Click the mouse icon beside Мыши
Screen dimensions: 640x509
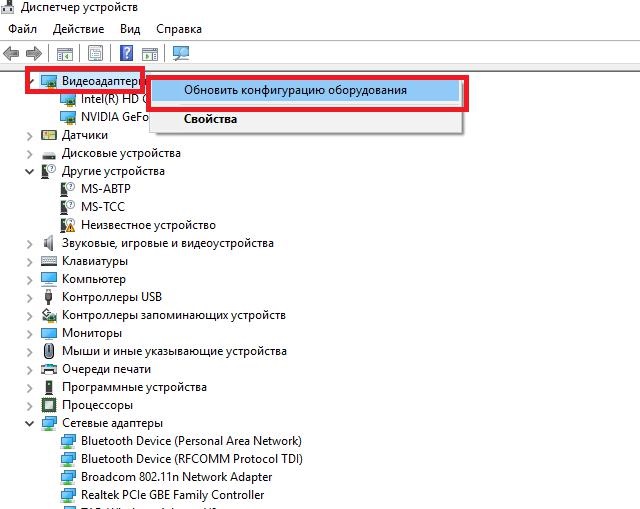[49, 351]
